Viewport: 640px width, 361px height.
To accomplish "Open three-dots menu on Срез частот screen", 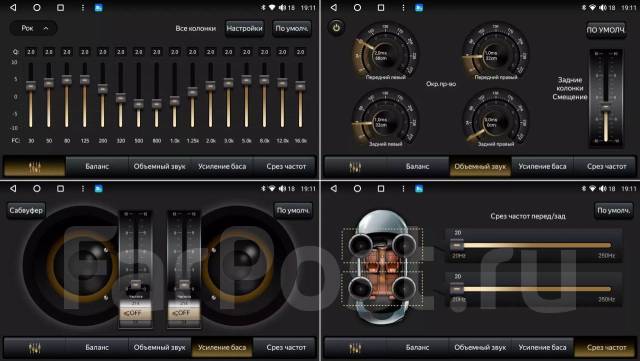I will coord(403,188).
